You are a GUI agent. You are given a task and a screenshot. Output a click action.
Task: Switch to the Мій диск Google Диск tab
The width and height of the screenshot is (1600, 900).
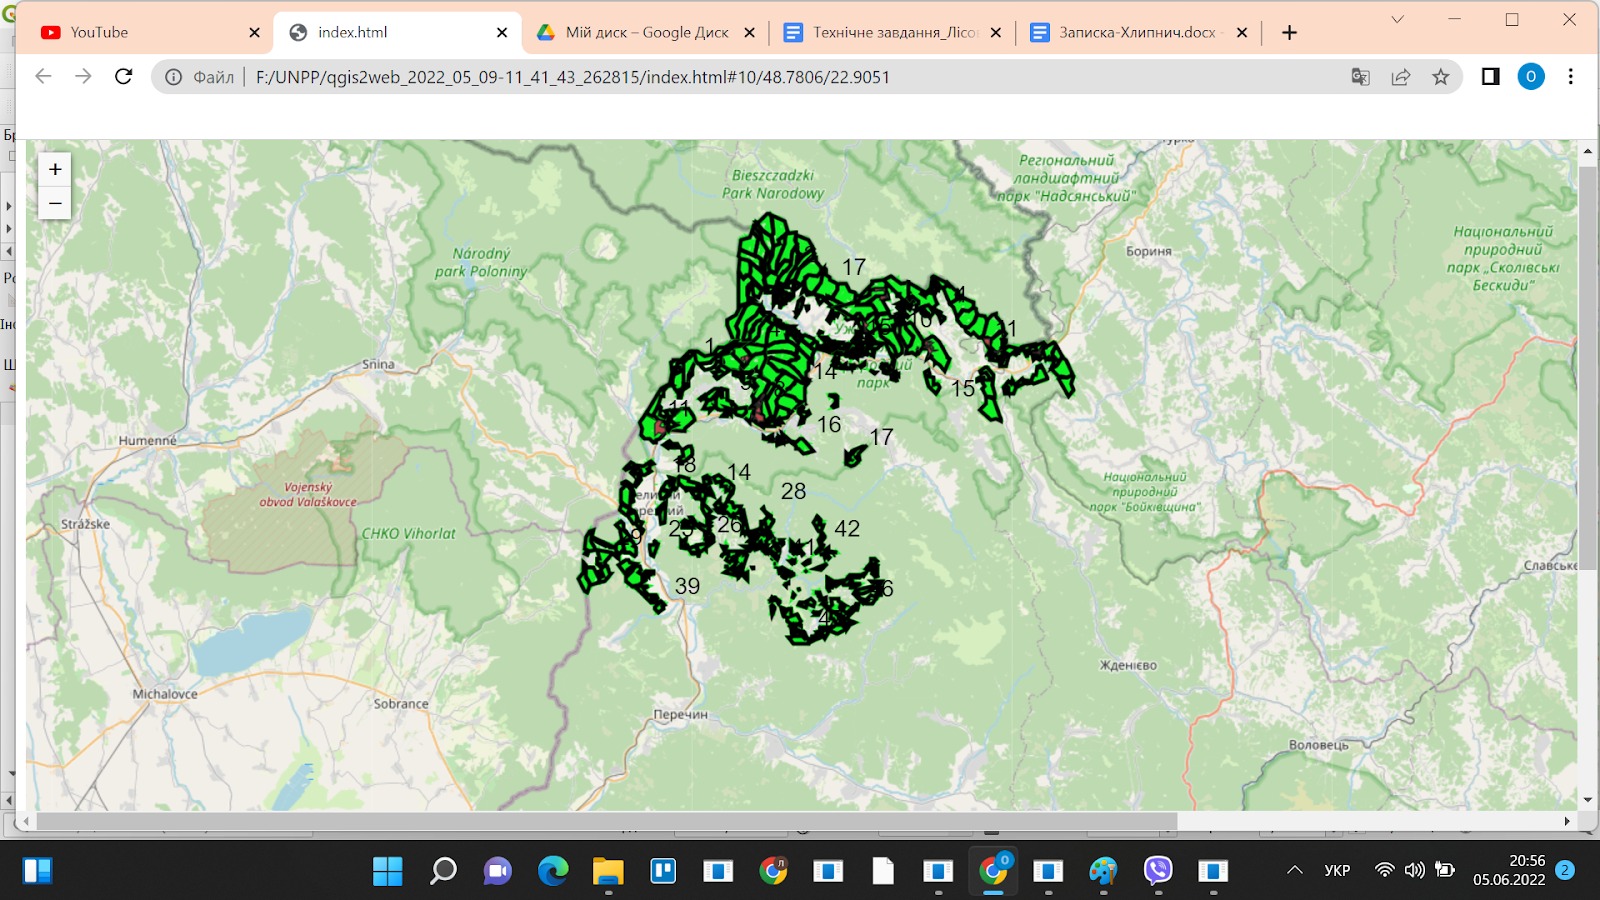[647, 32]
